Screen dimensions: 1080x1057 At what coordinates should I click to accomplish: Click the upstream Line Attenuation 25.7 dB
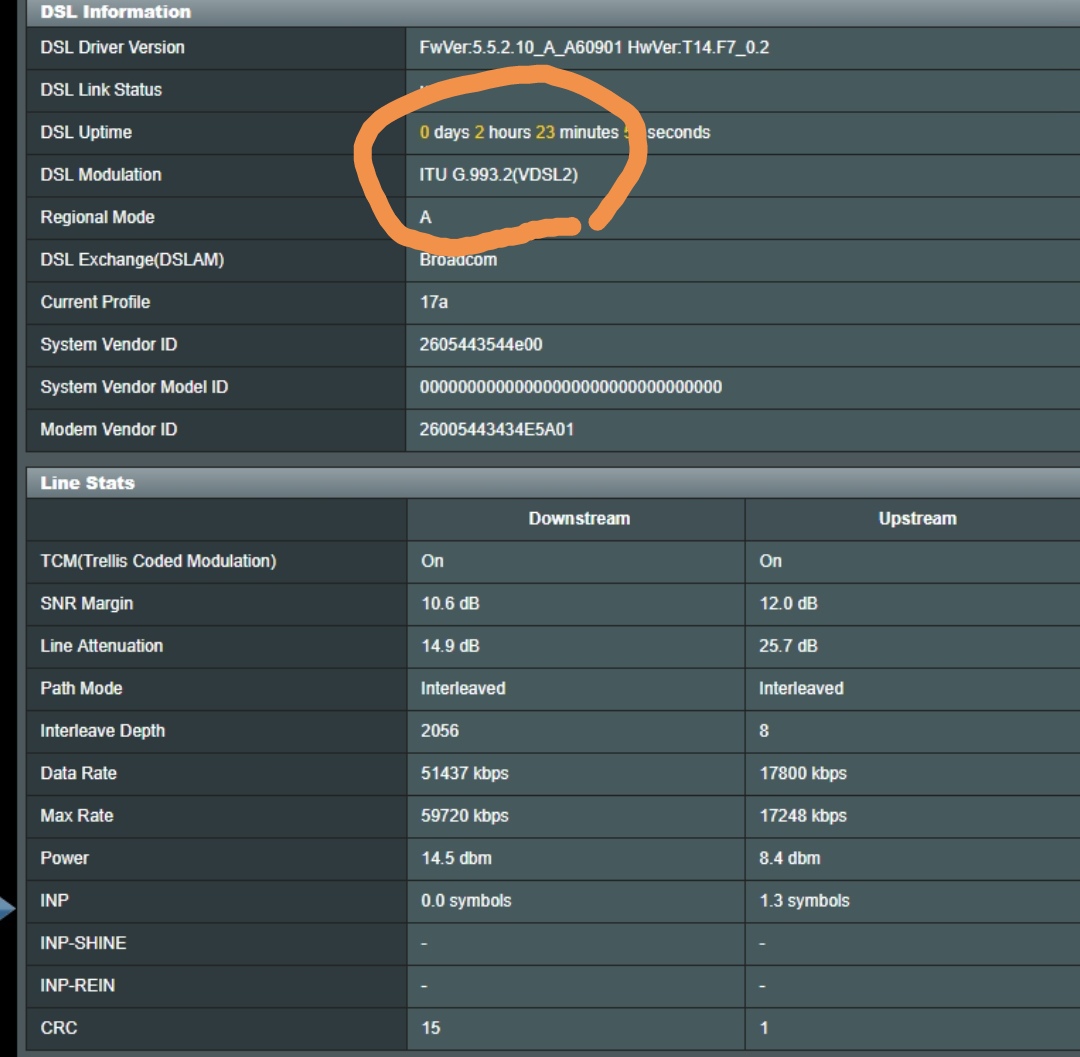coord(788,646)
